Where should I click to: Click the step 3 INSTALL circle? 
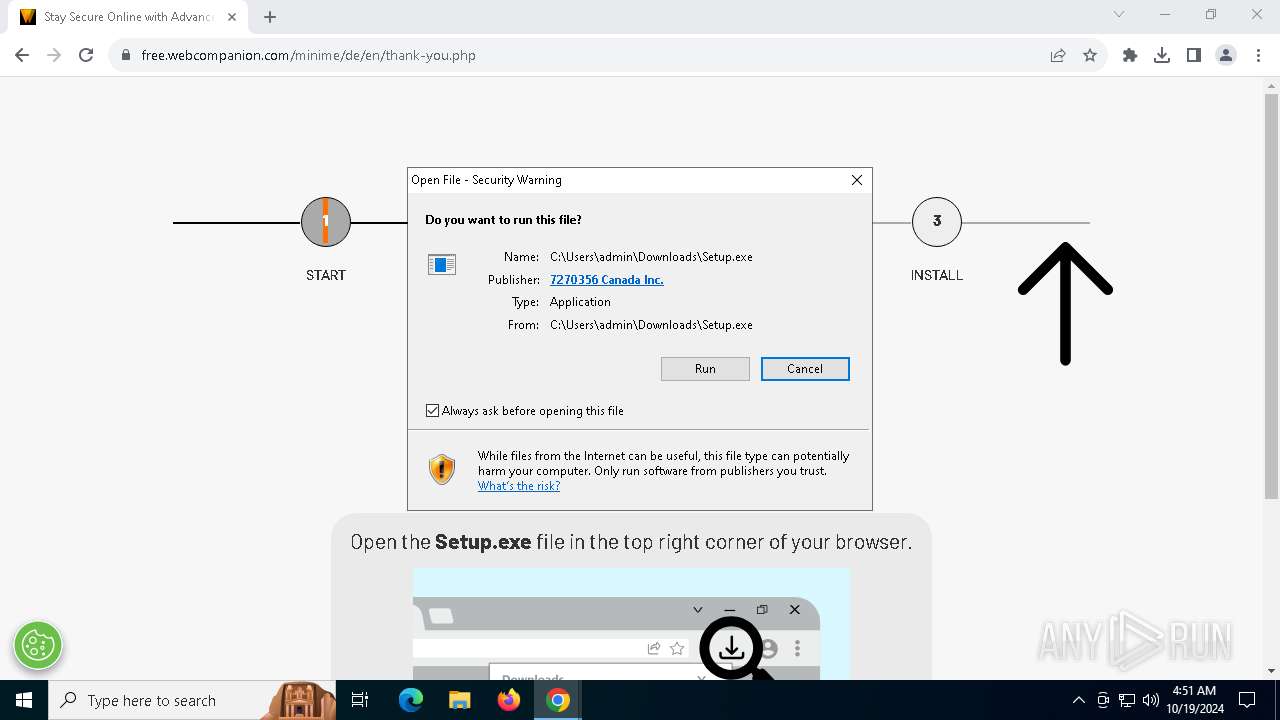click(x=937, y=222)
